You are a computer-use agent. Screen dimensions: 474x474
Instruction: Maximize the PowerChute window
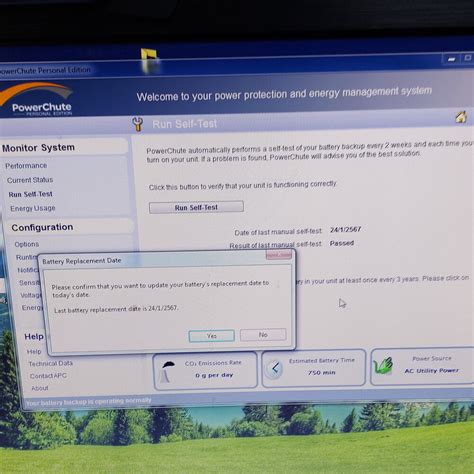point(467,58)
